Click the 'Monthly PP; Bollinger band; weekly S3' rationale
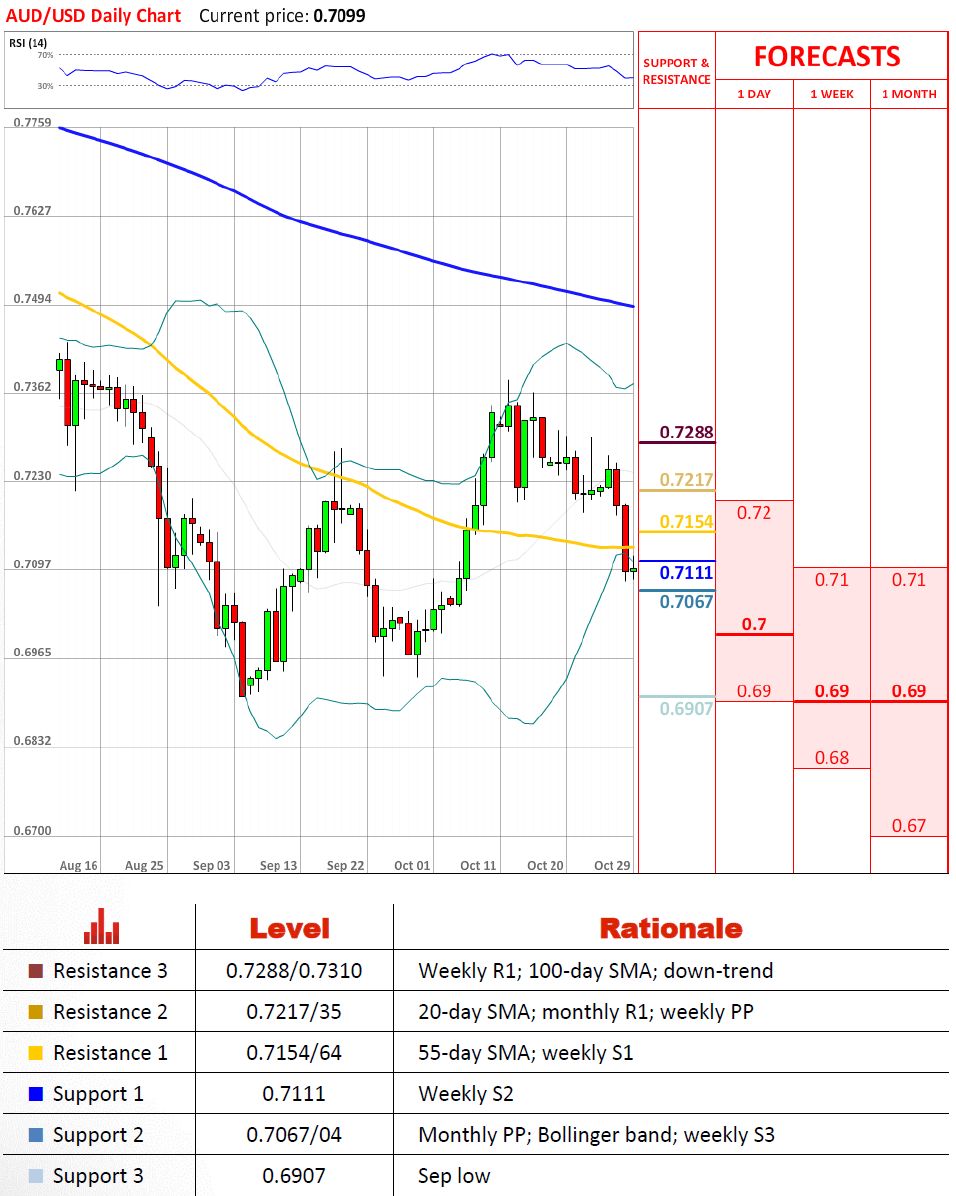Viewport: 956px width, 1196px height. point(597,1136)
